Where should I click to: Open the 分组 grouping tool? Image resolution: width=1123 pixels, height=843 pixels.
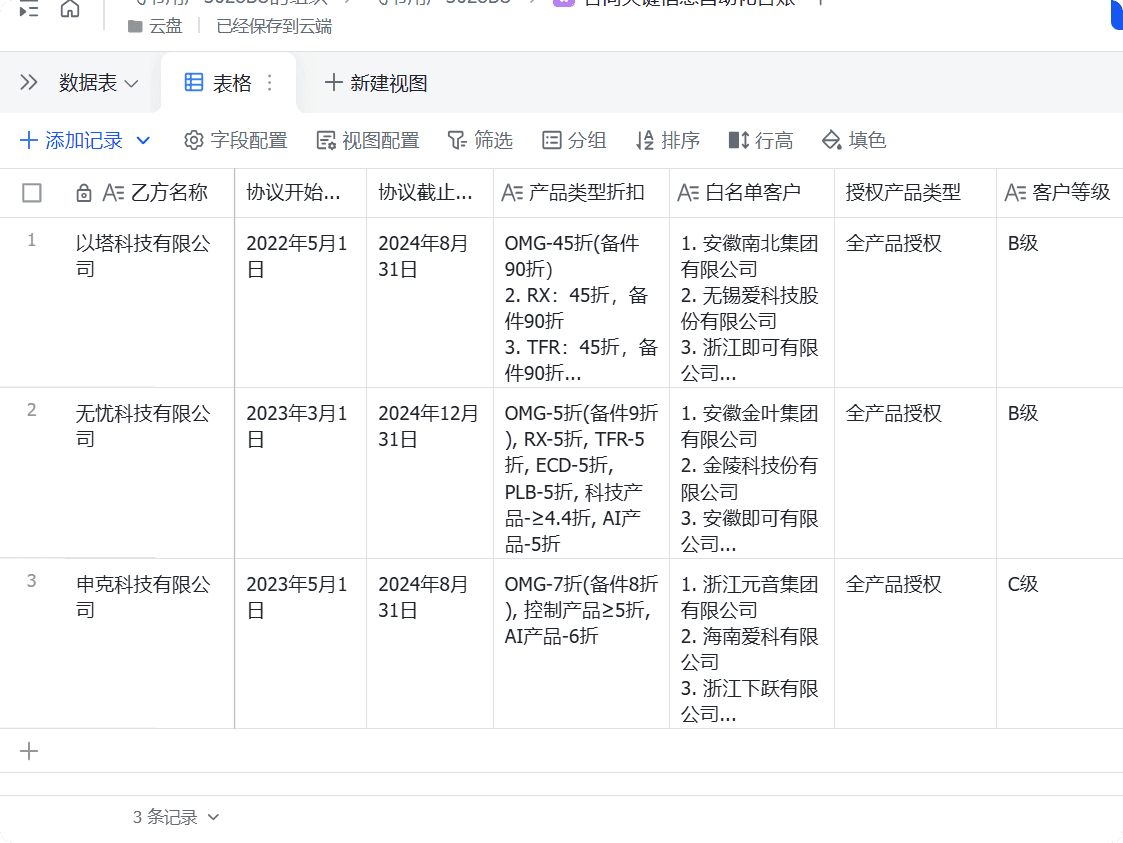[574, 141]
